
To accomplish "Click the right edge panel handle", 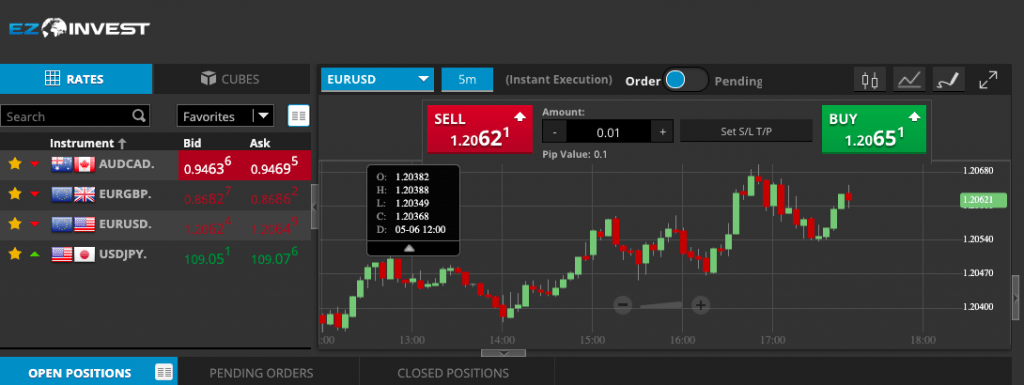I will [x=1016, y=298].
